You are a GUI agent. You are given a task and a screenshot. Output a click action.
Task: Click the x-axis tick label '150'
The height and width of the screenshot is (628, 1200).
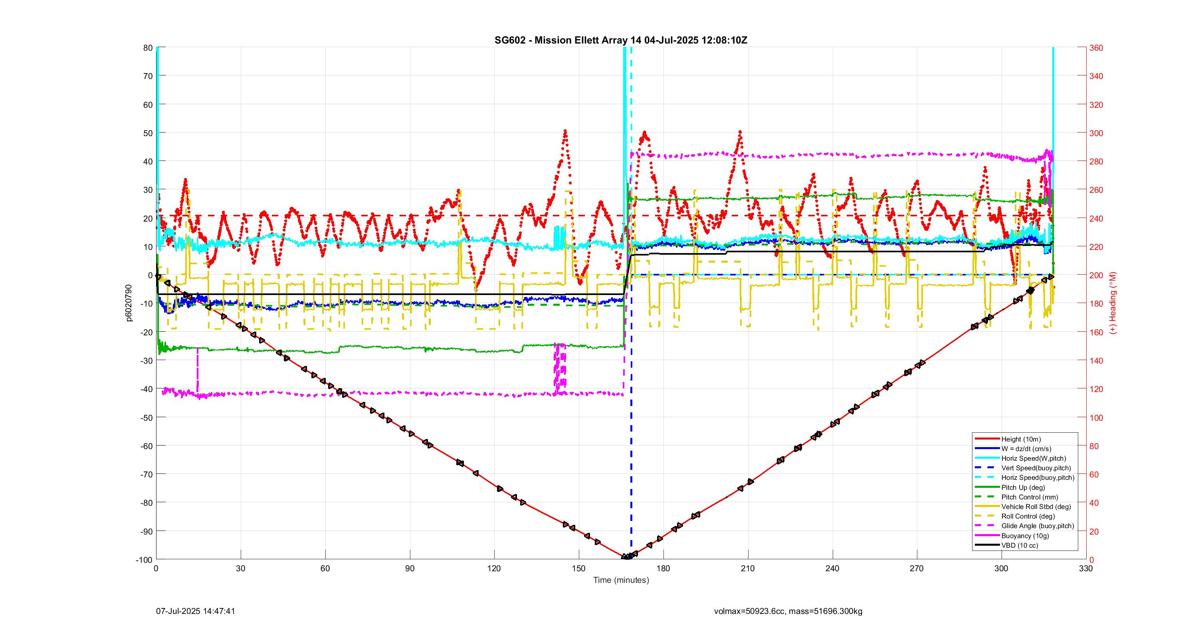[x=578, y=567]
